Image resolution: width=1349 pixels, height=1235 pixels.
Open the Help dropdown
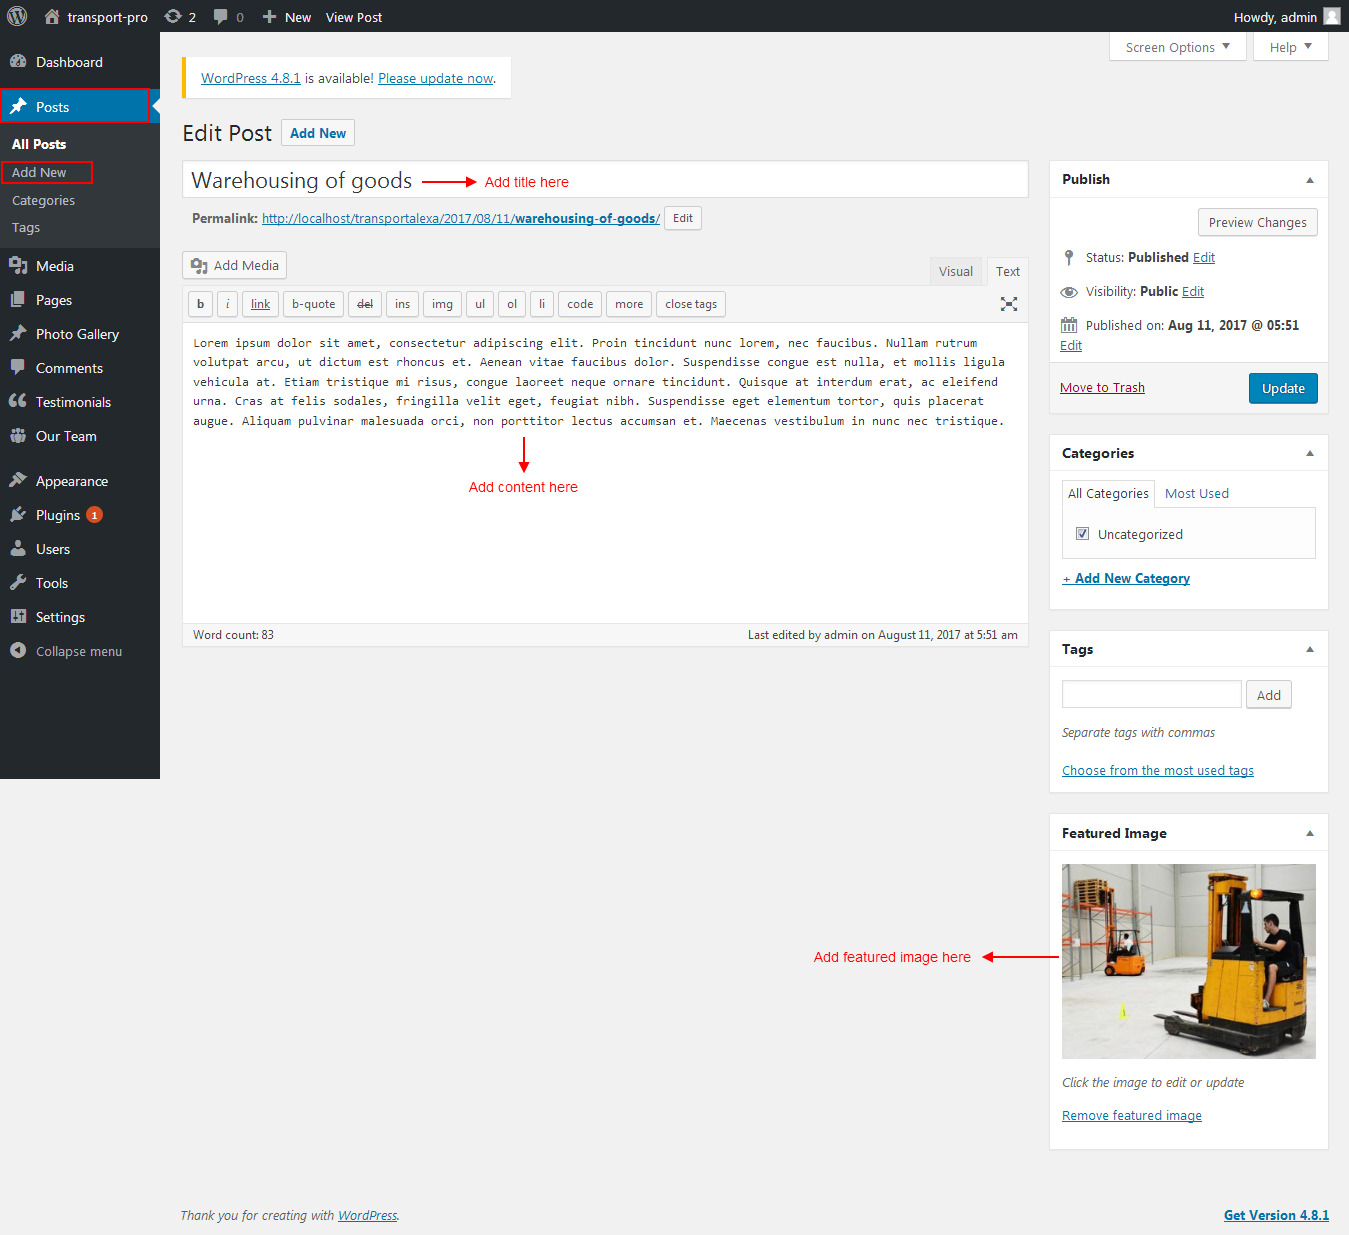pos(1290,47)
